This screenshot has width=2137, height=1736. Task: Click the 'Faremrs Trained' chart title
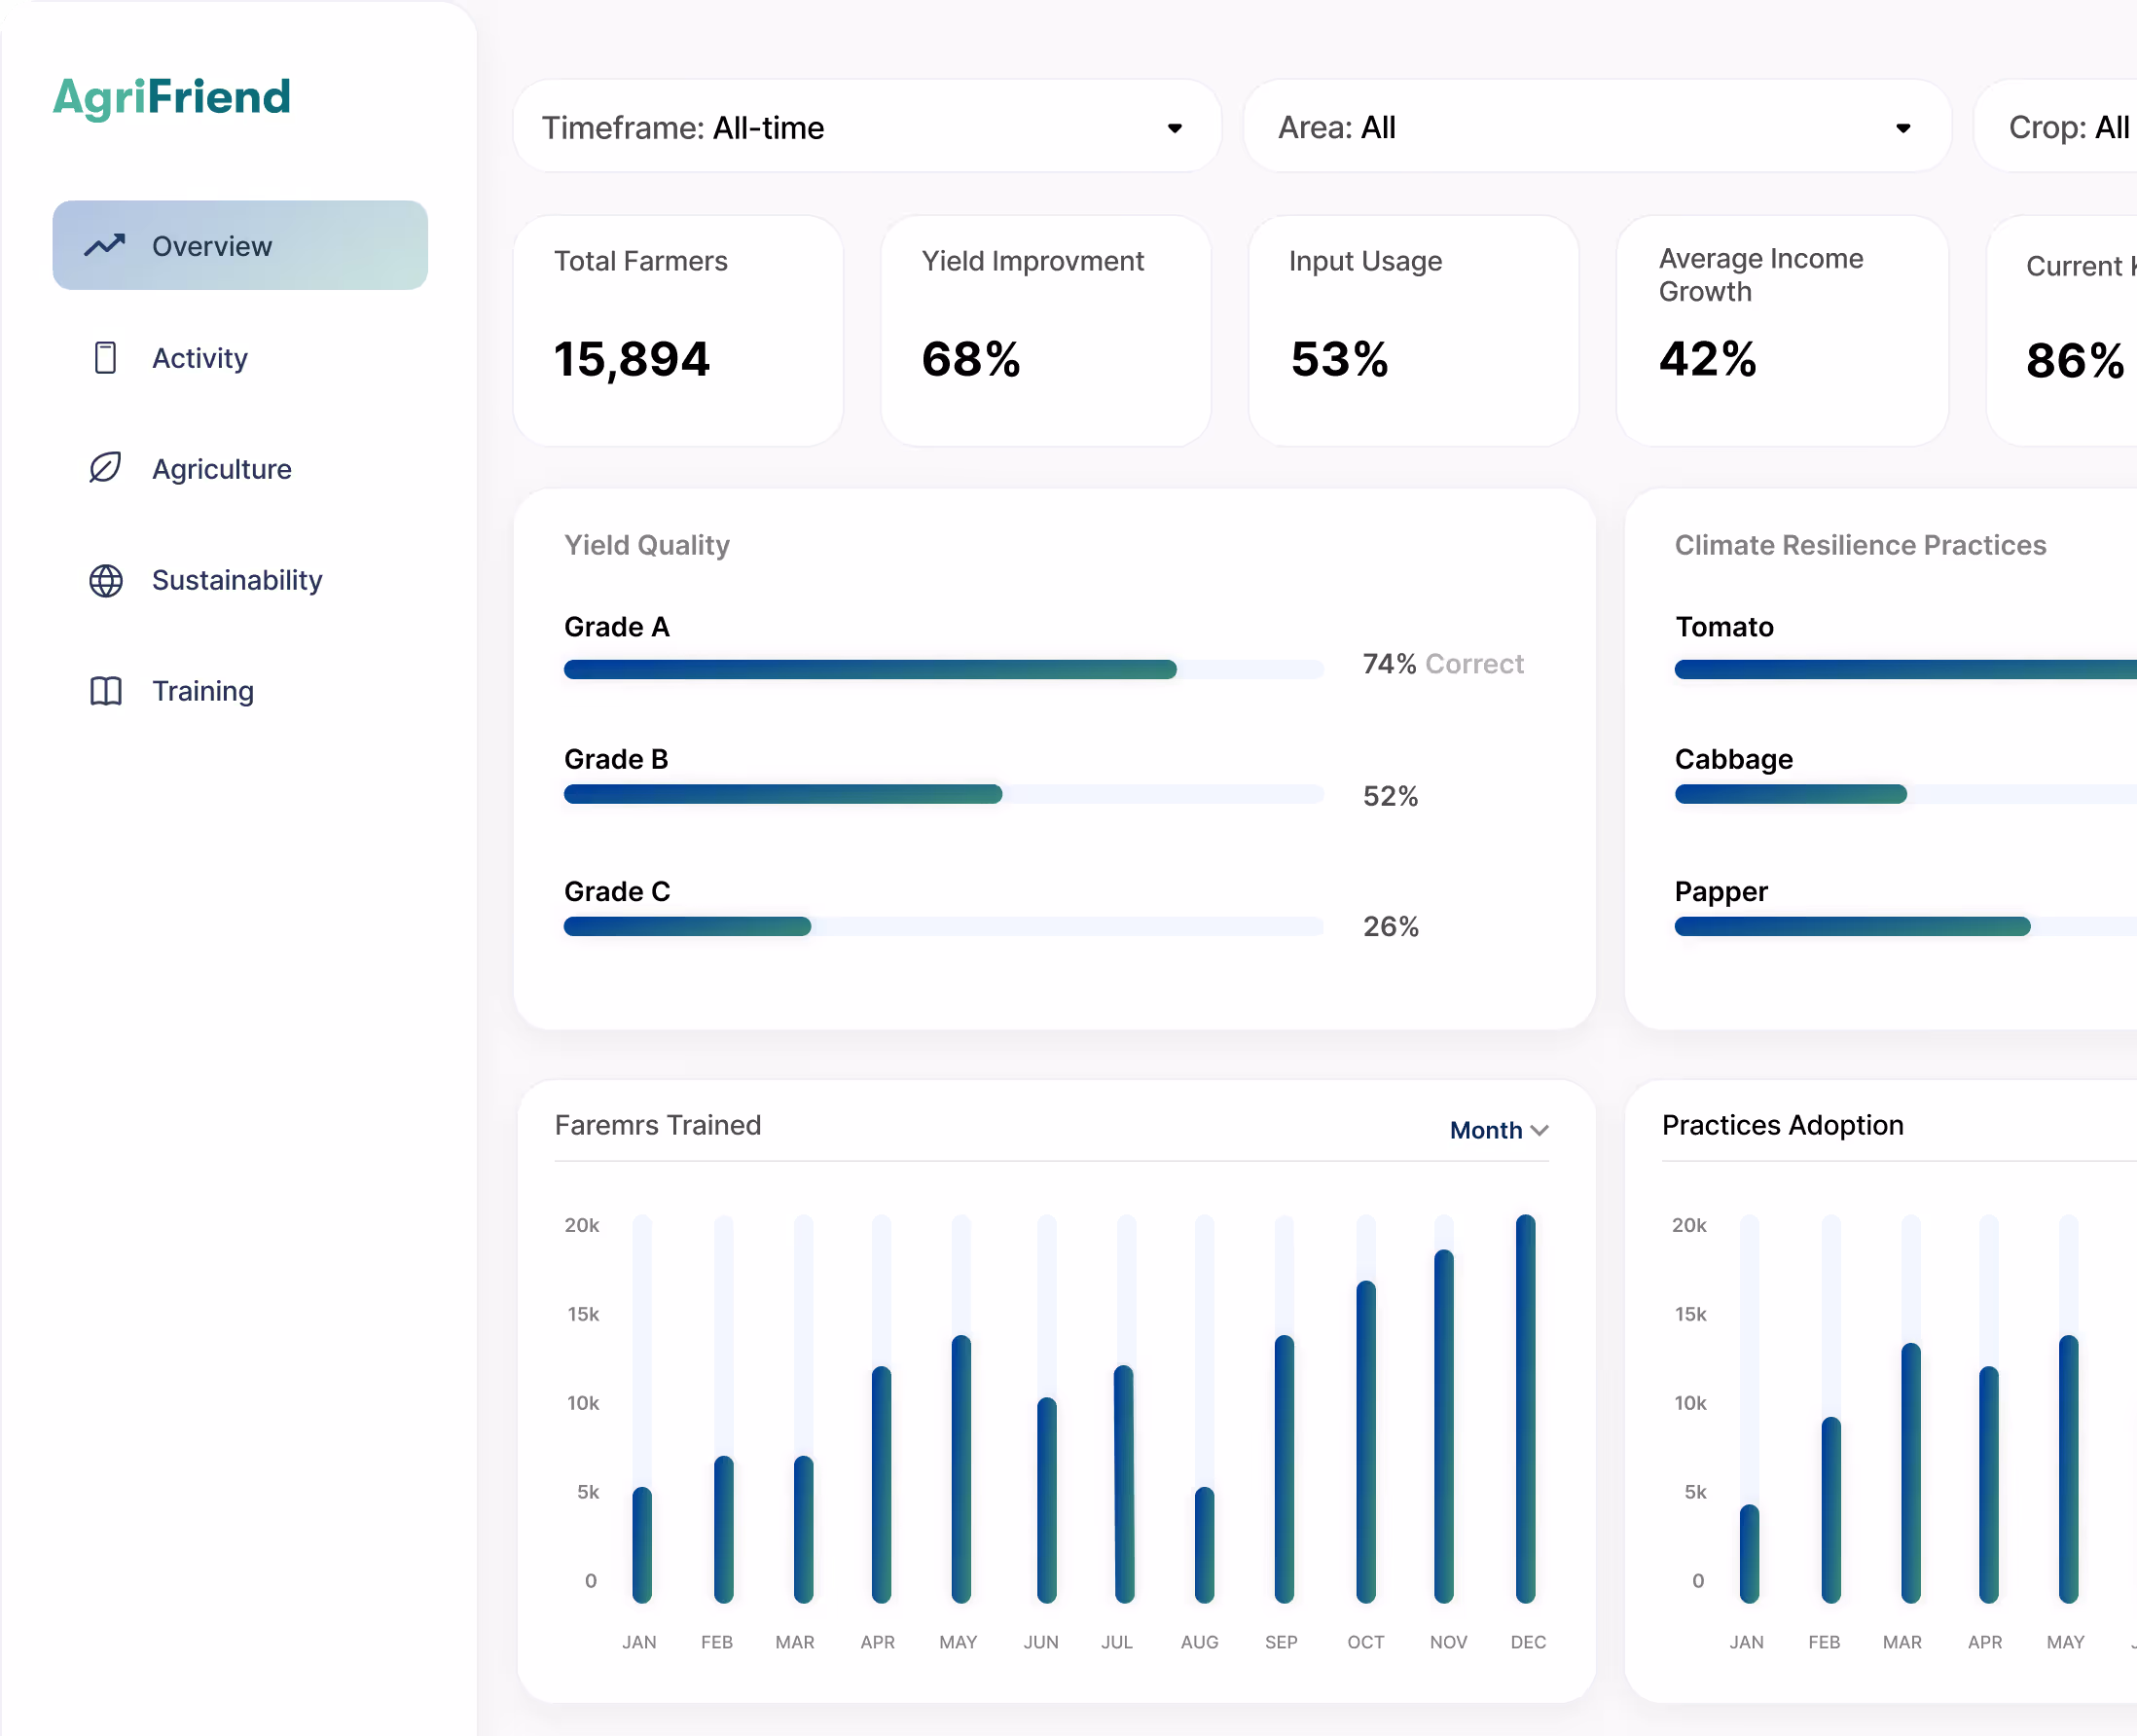(658, 1125)
